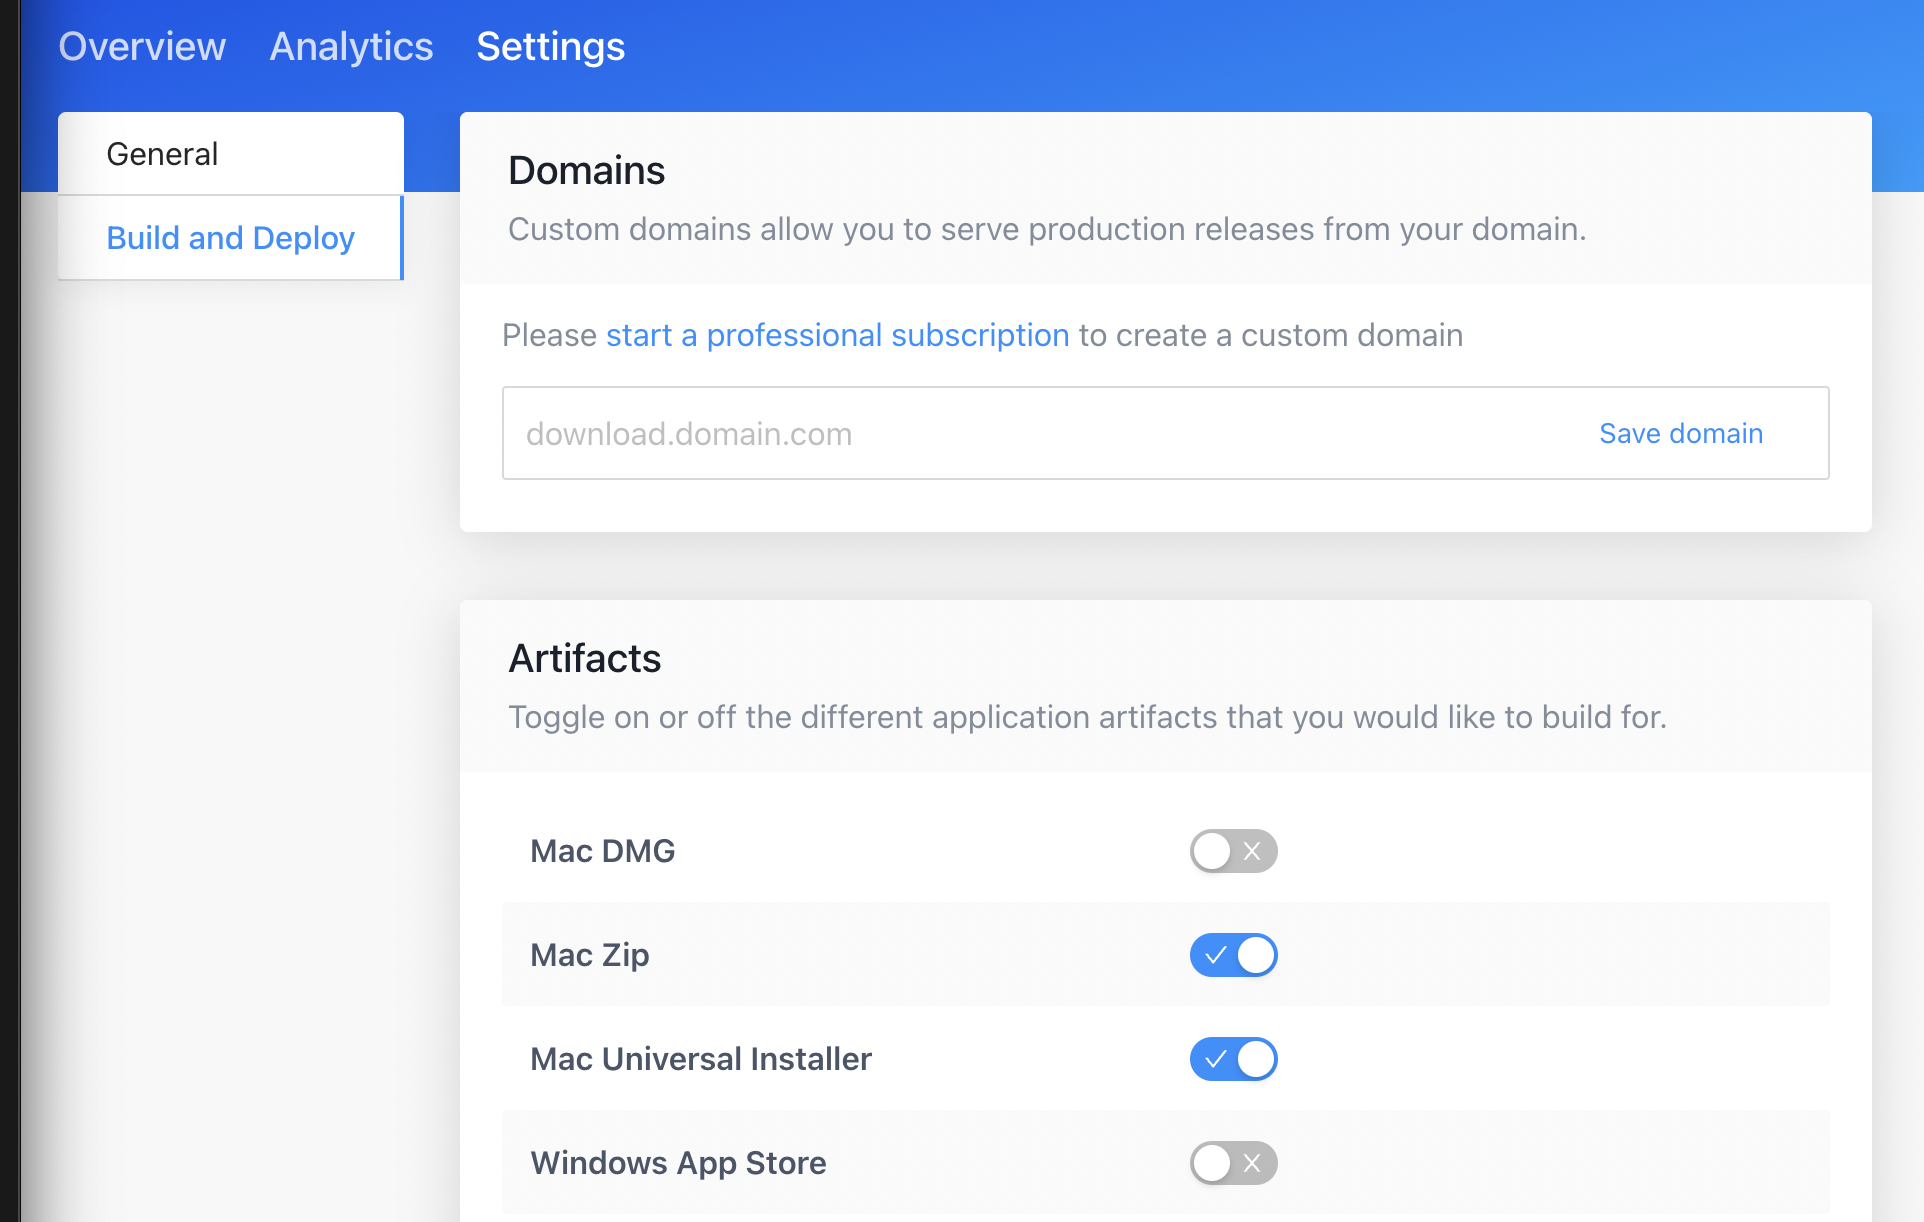Disable the Mac Zip artifact
The image size is (1924, 1222).
point(1233,955)
